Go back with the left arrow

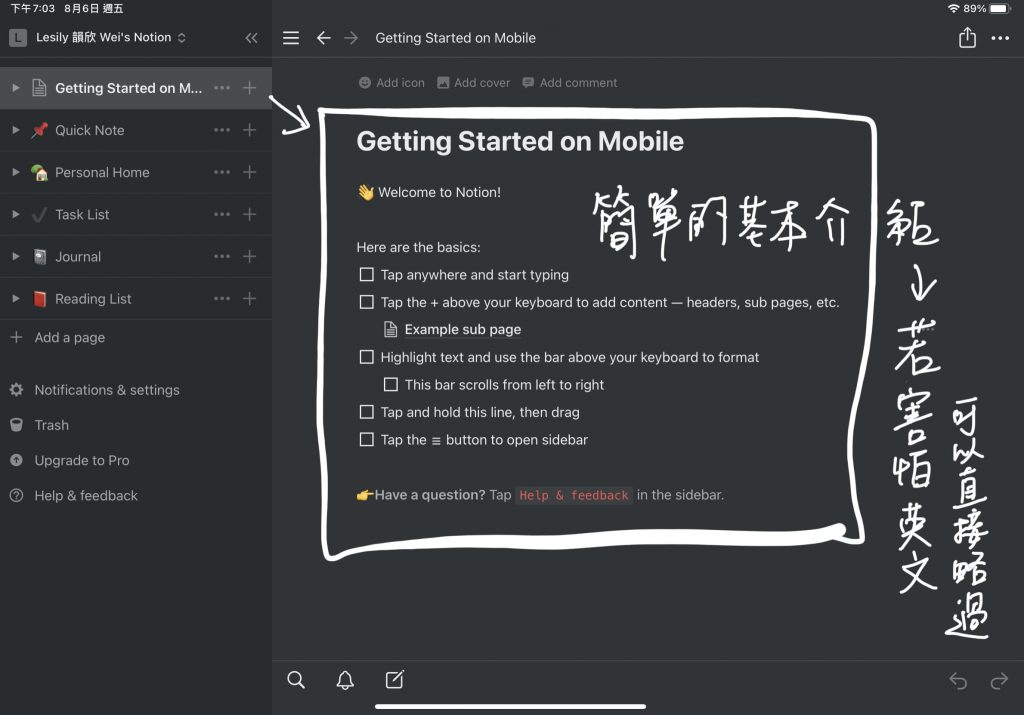click(x=323, y=38)
